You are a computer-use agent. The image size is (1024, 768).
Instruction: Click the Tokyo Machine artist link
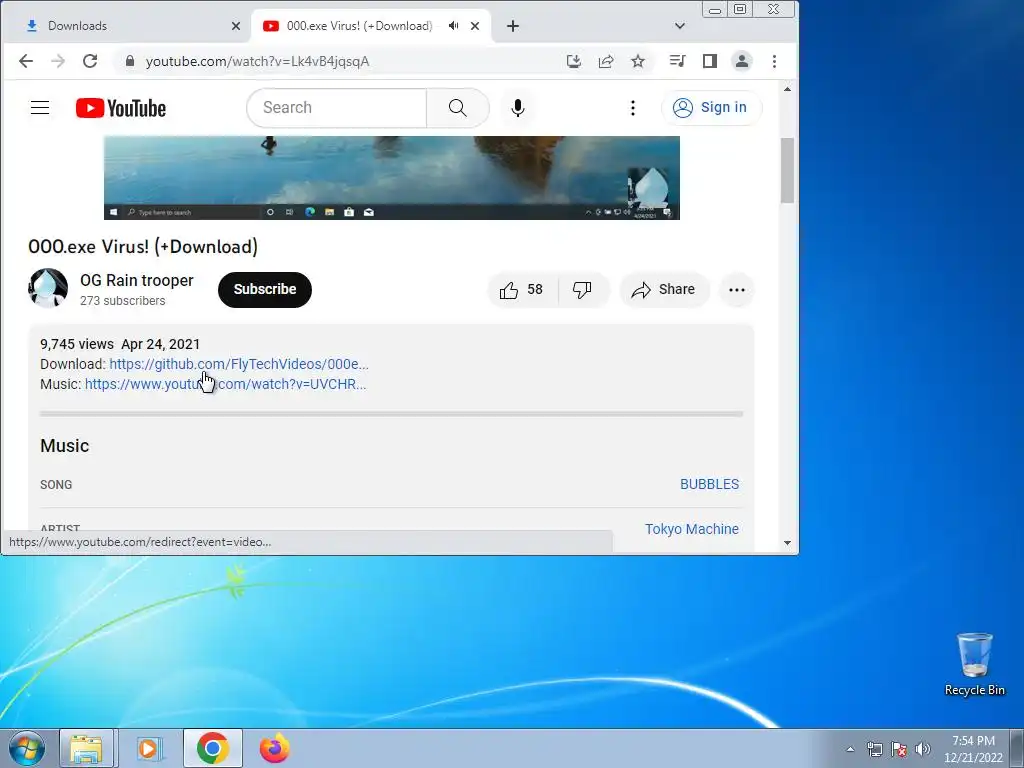tap(692, 529)
